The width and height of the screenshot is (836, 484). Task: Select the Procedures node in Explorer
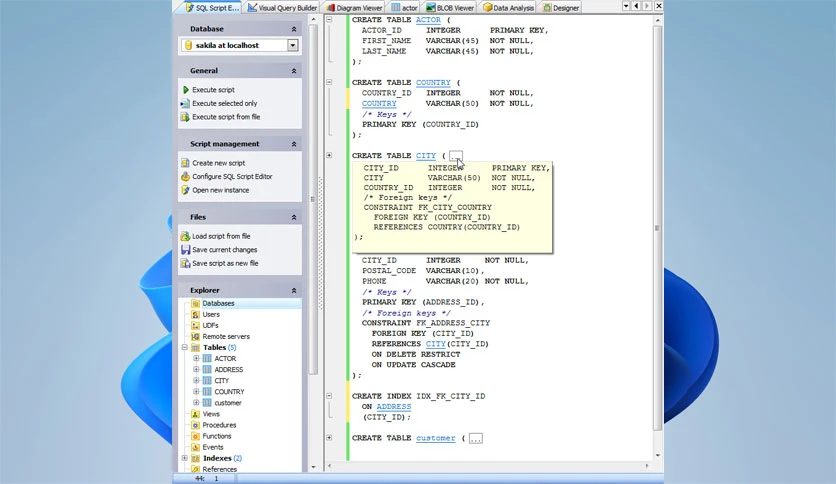pyautogui.click(x=219, y=425)
